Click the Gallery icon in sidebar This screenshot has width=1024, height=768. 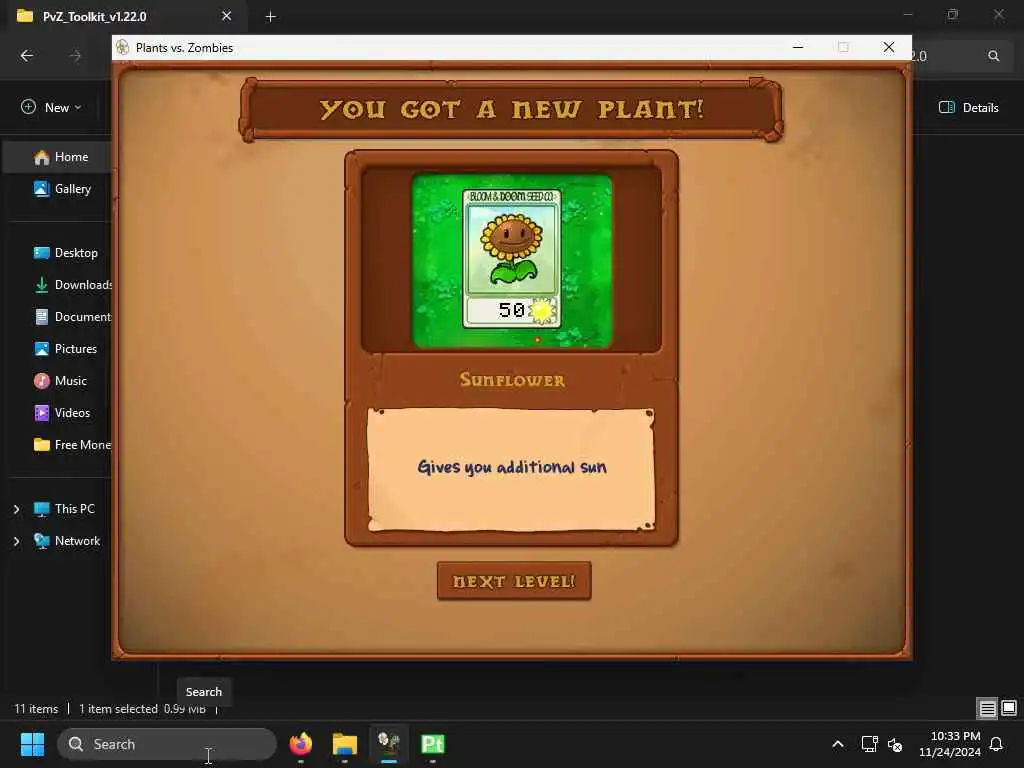(x=42, y=189)
